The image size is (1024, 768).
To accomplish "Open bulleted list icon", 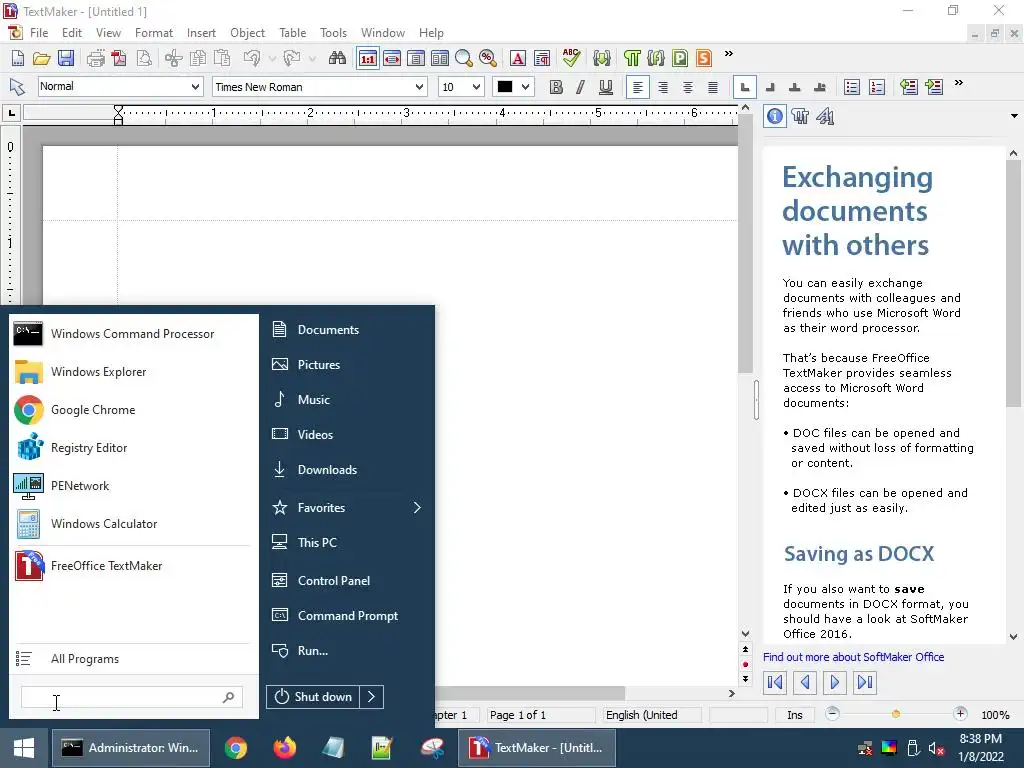I will point(852,87).
